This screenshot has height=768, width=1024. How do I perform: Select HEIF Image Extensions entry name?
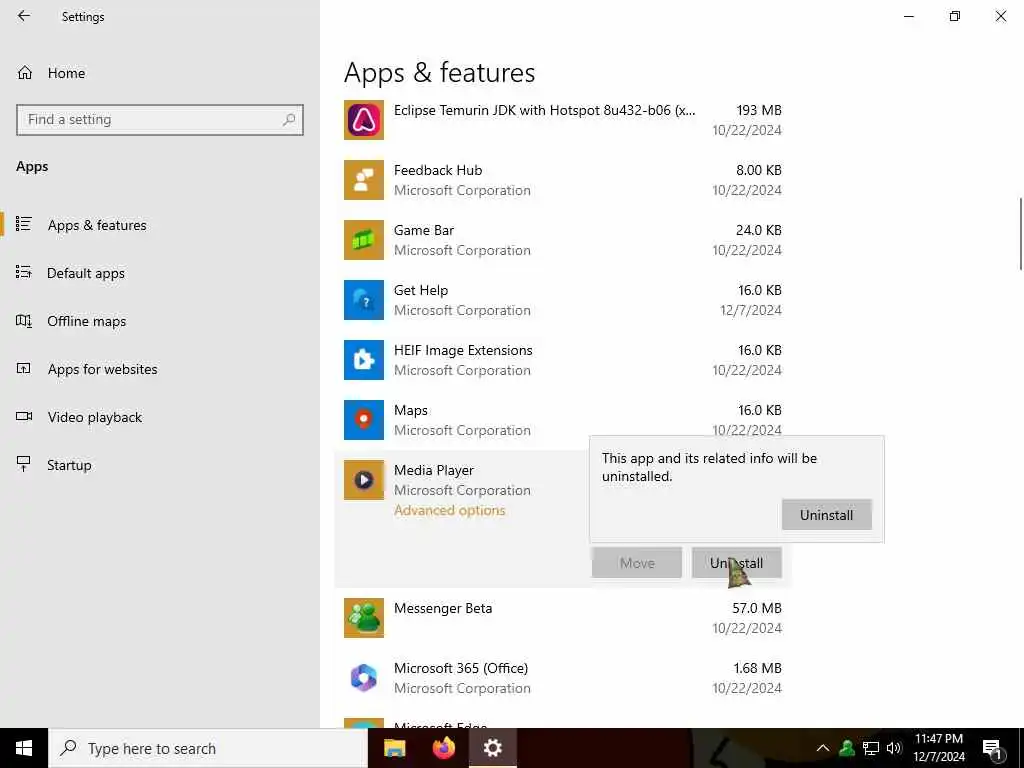tap(463, 351)
